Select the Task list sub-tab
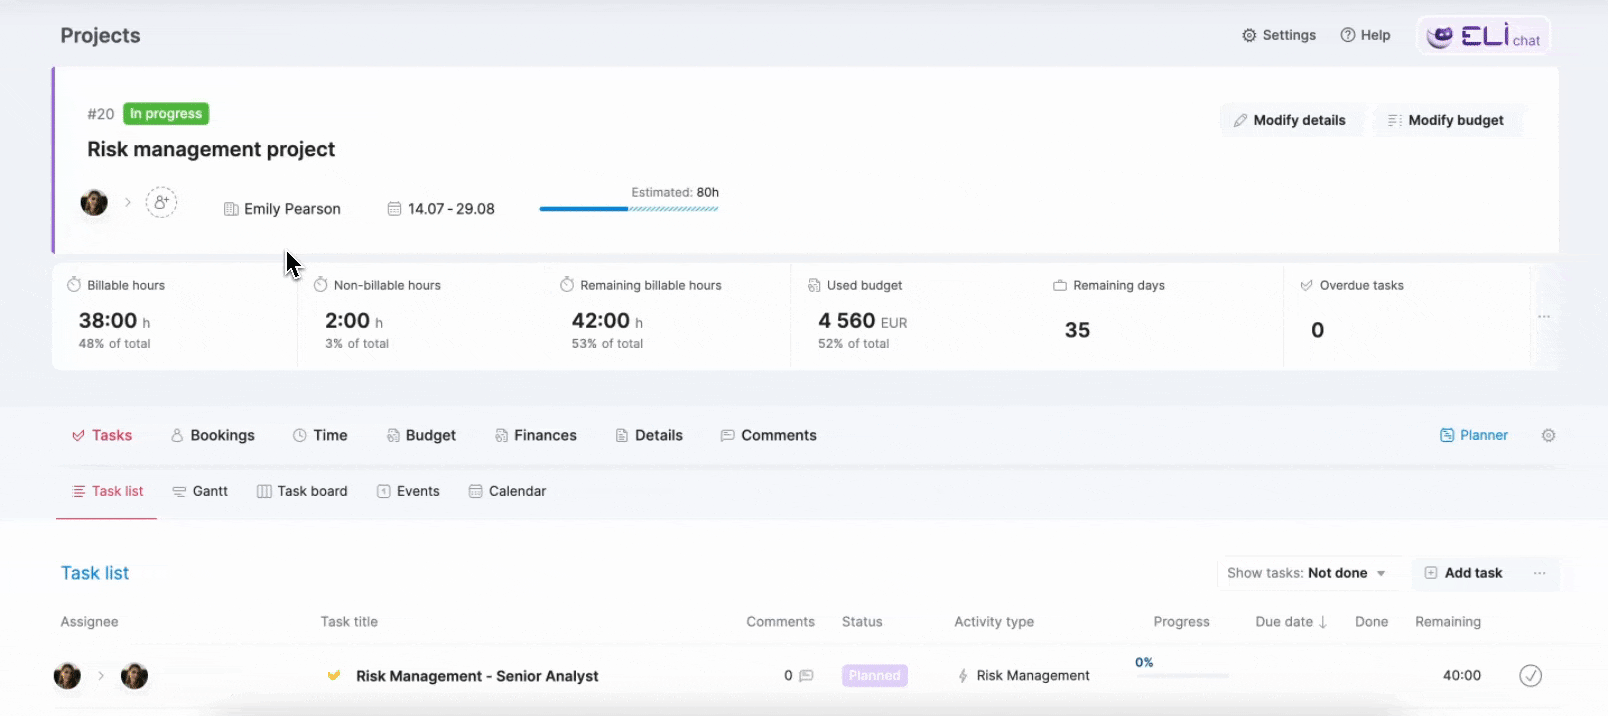 click(107, 491)
